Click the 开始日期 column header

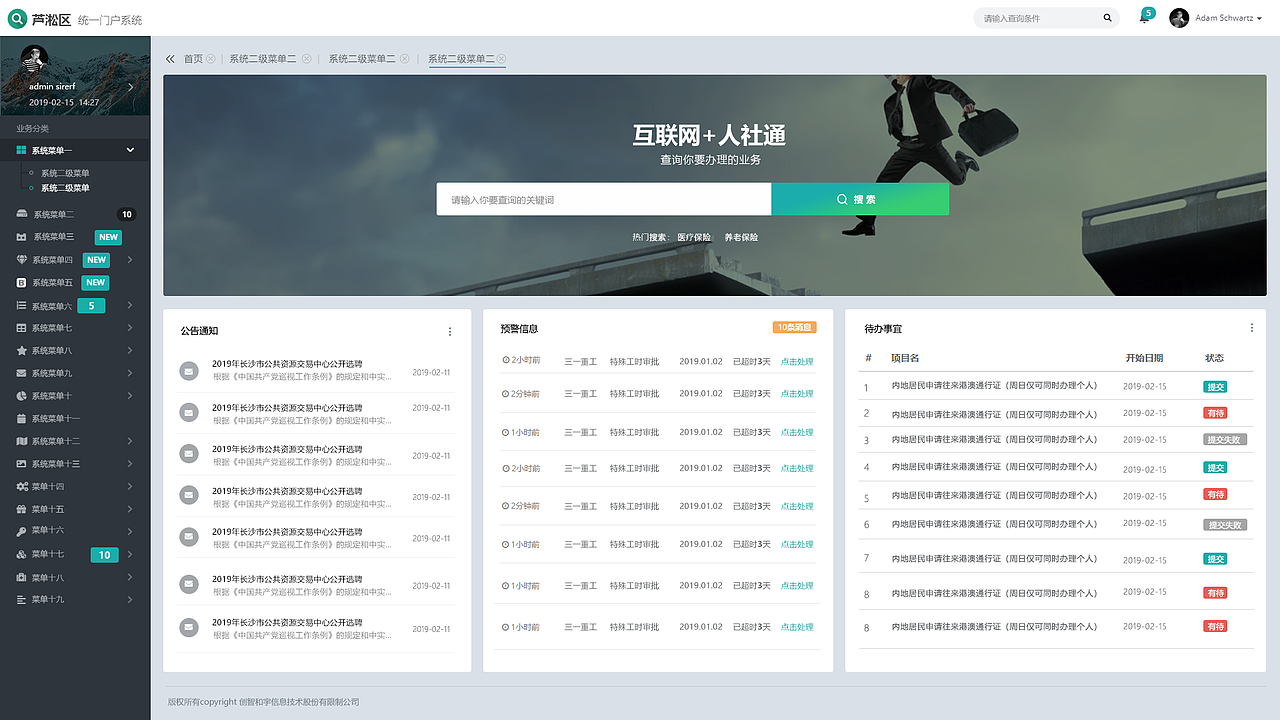1144,358
